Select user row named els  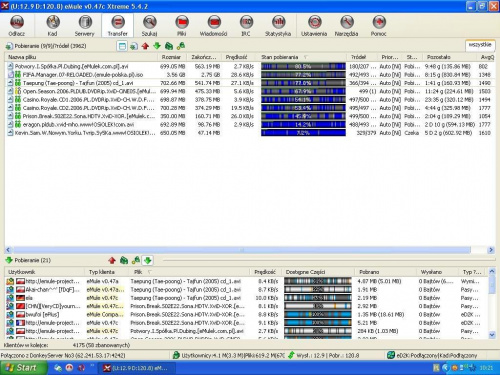point(247,298)
